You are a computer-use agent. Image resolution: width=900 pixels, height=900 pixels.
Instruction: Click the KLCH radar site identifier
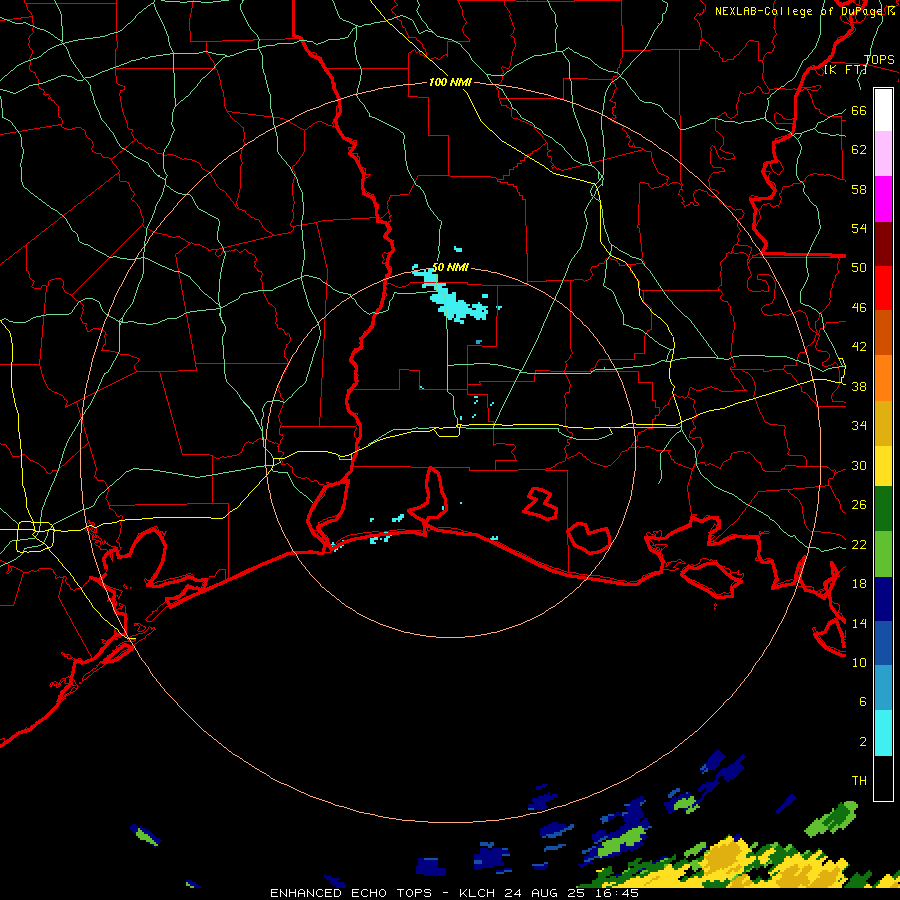click(477, 893)
